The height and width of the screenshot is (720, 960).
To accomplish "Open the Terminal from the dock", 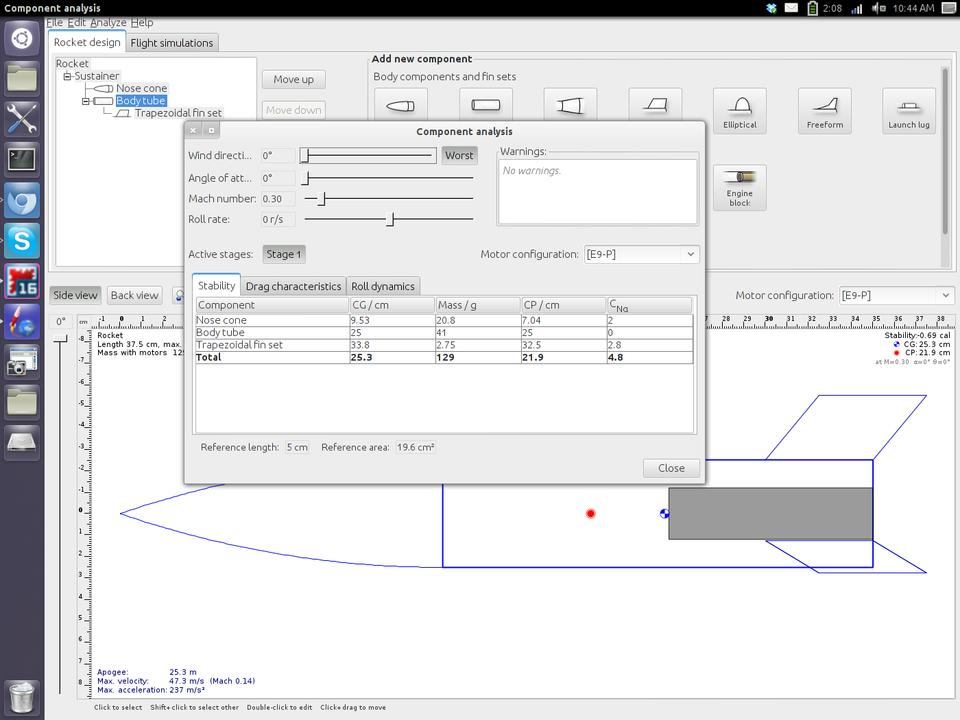I will pos(22,158).
